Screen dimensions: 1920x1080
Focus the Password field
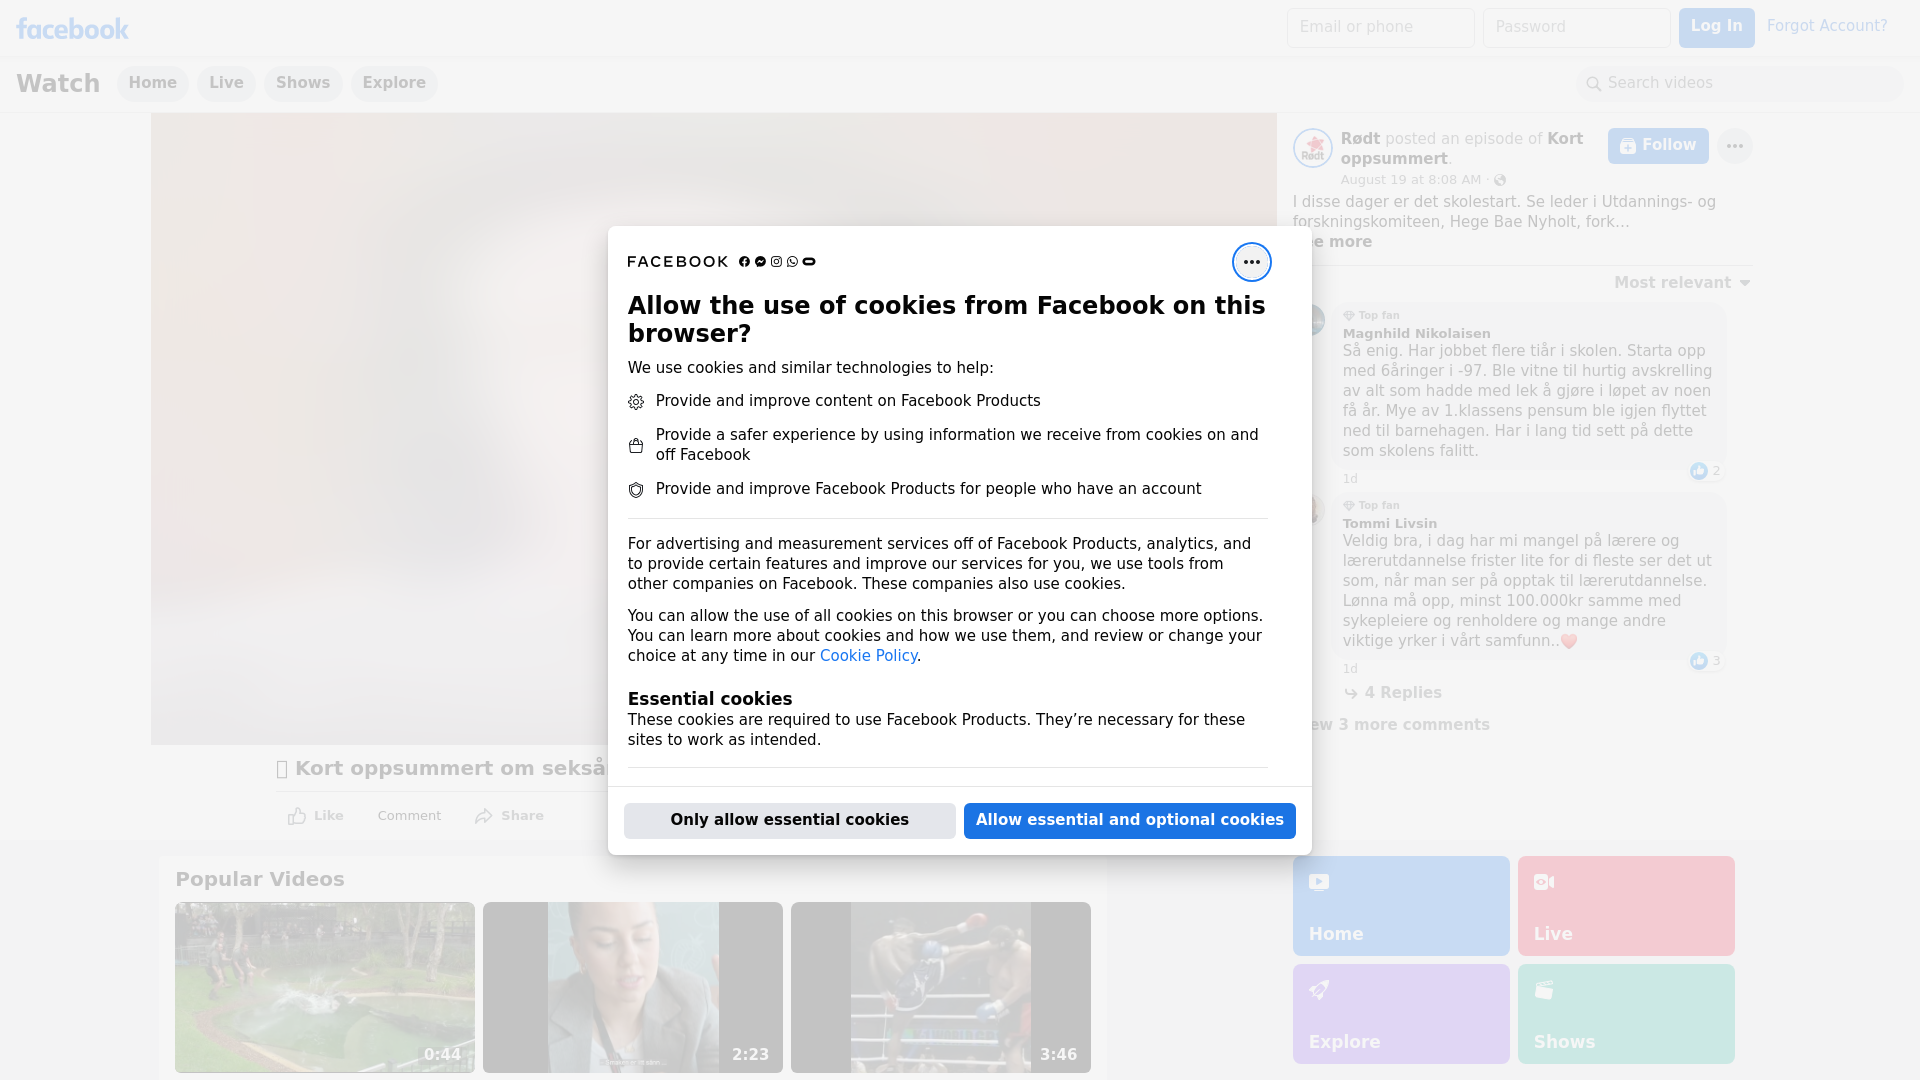1576,27
